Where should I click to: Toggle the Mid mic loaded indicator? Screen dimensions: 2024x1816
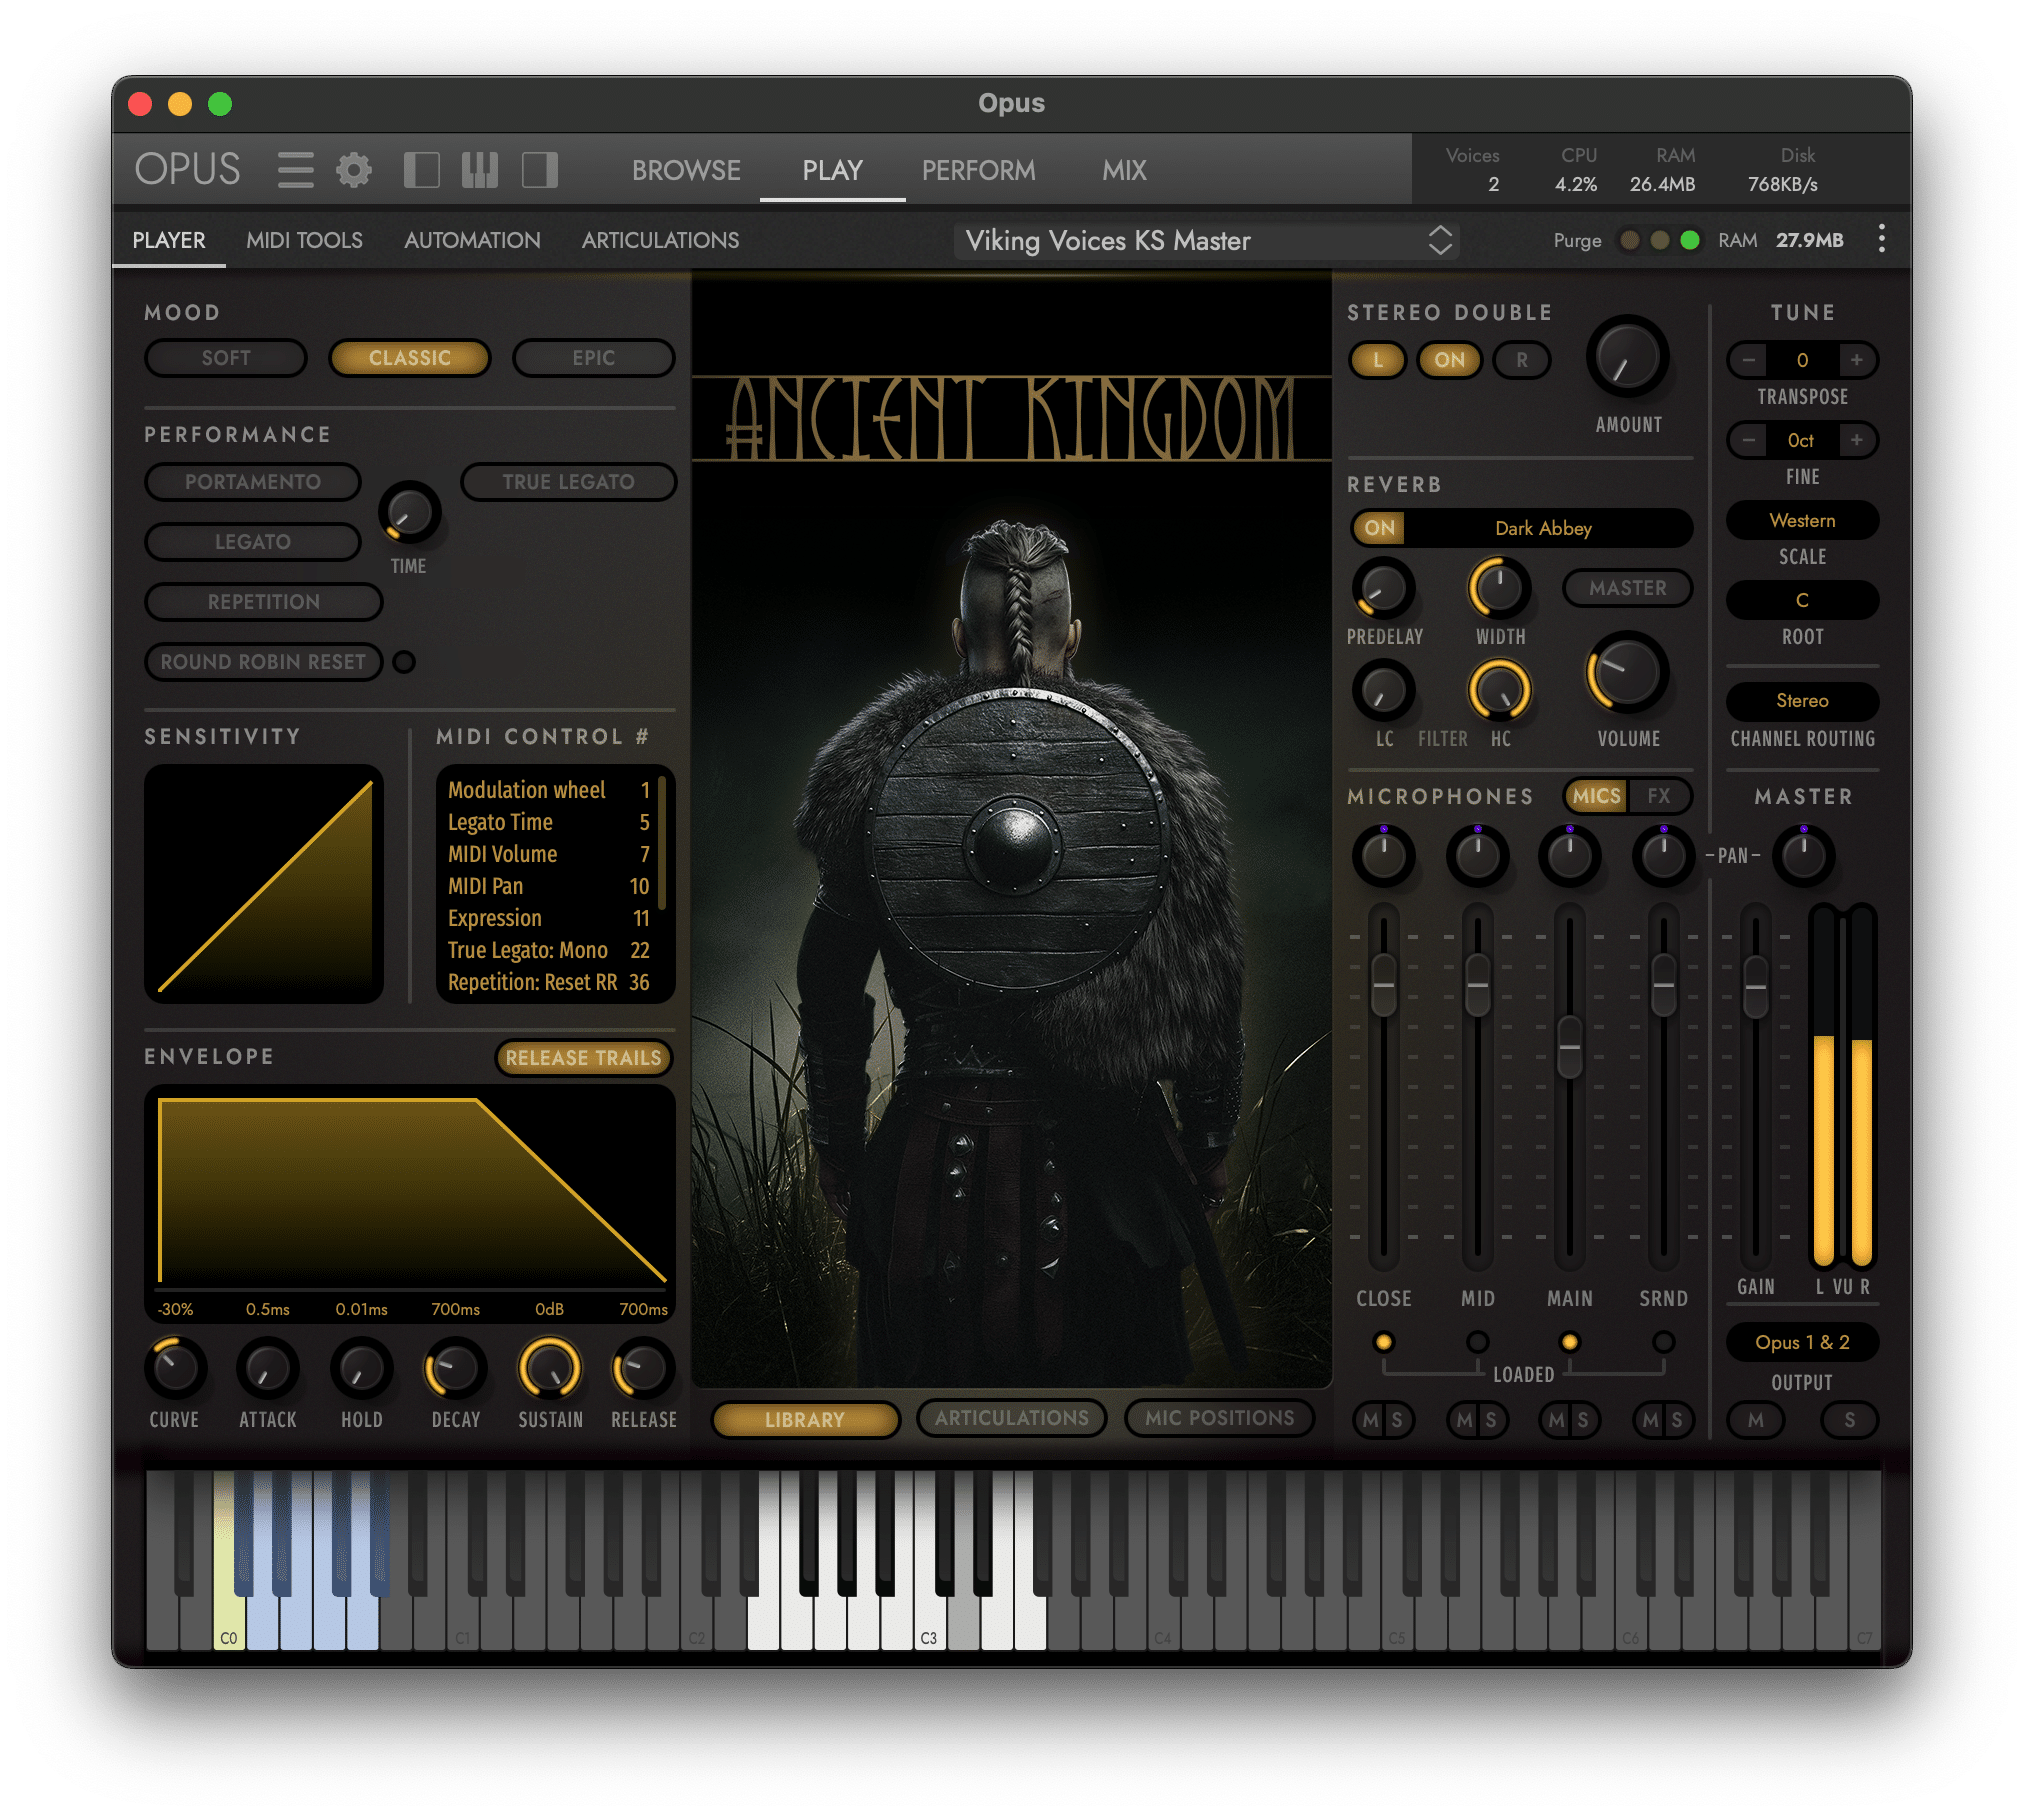point(1477,1342)
